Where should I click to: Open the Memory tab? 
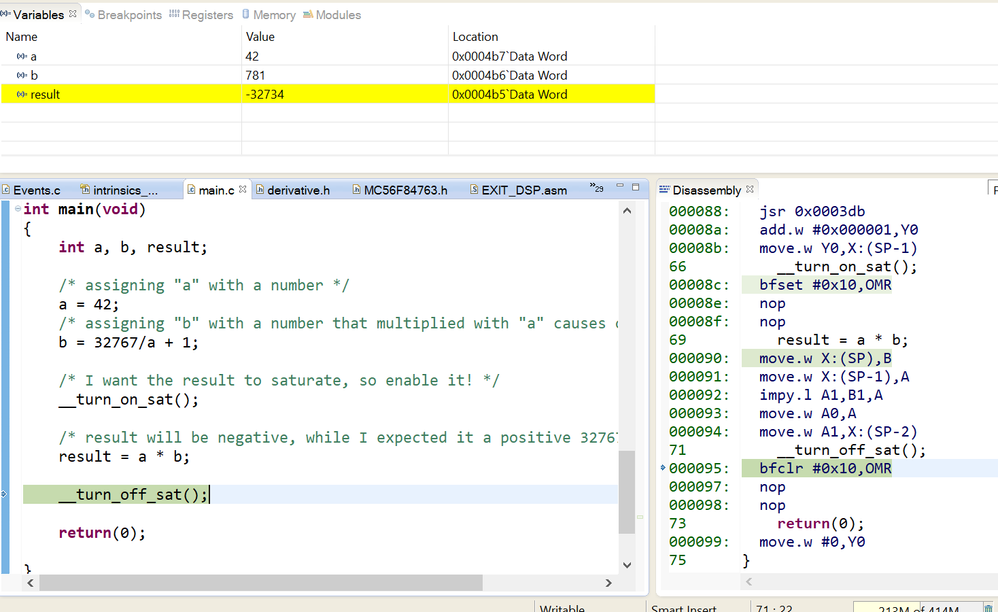269,15
